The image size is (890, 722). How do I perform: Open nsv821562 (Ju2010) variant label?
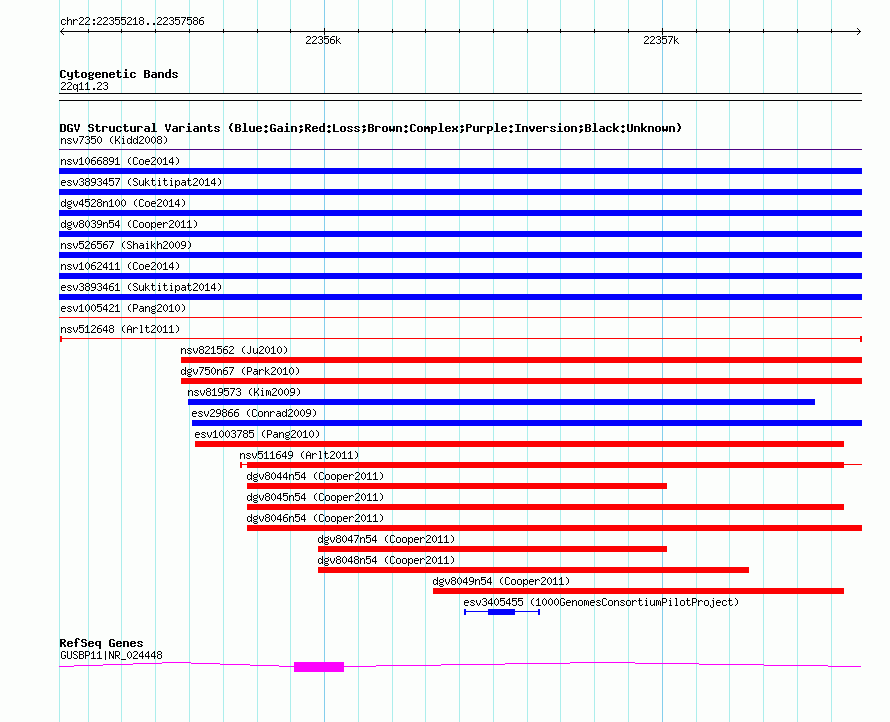[234, 350]
